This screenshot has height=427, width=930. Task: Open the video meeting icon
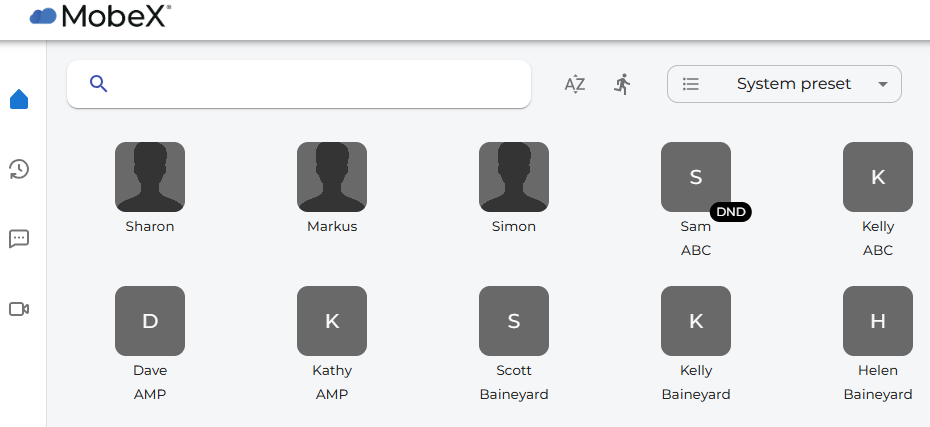pyautogui.click(x=19, y=309)
